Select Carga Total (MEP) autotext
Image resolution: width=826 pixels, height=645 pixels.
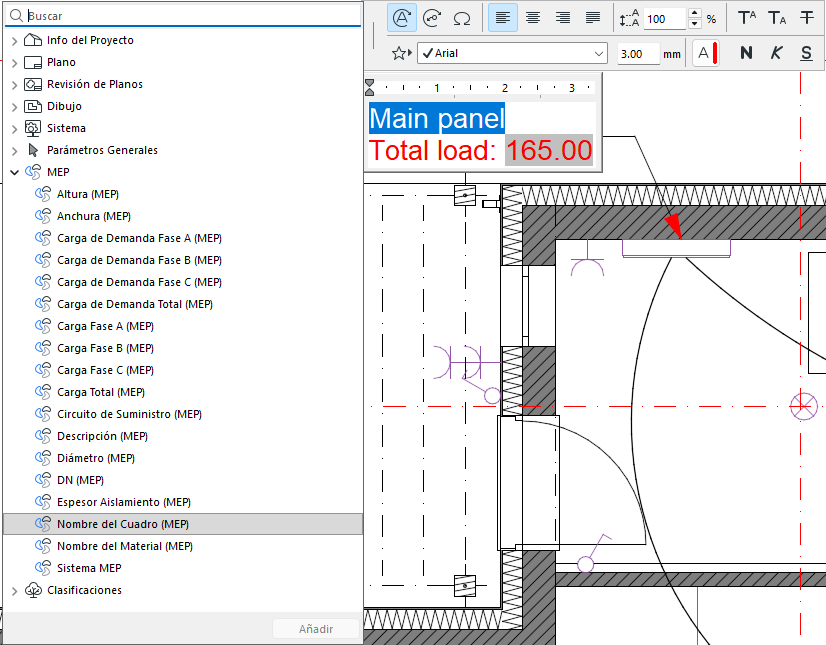183,392
